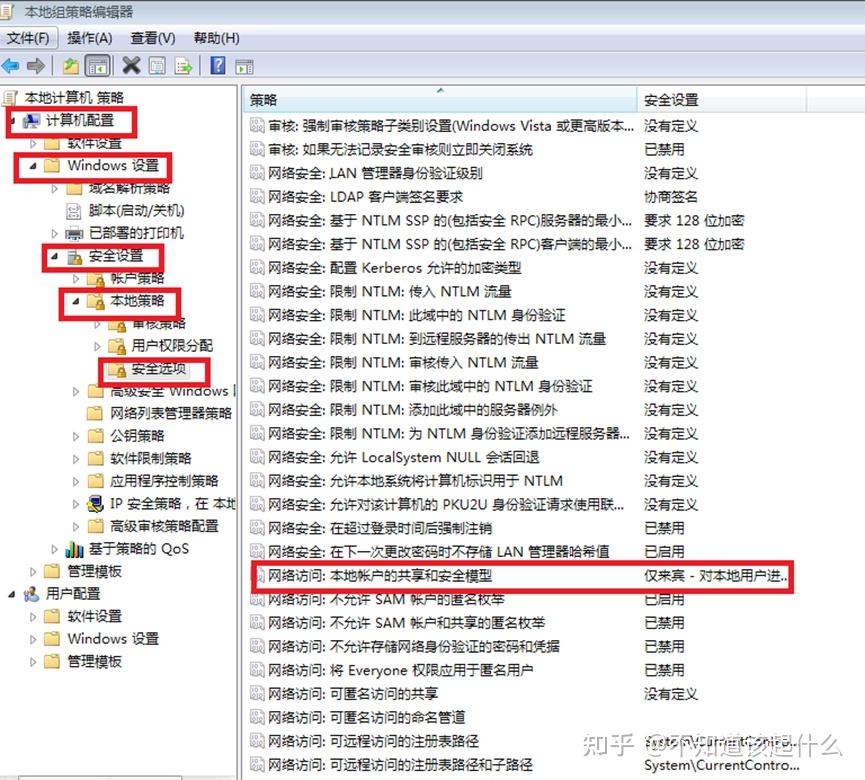Screen dimensions: 865x780
Task: Select 管理模板 under 计算机配置
Action: pos(94,571)
